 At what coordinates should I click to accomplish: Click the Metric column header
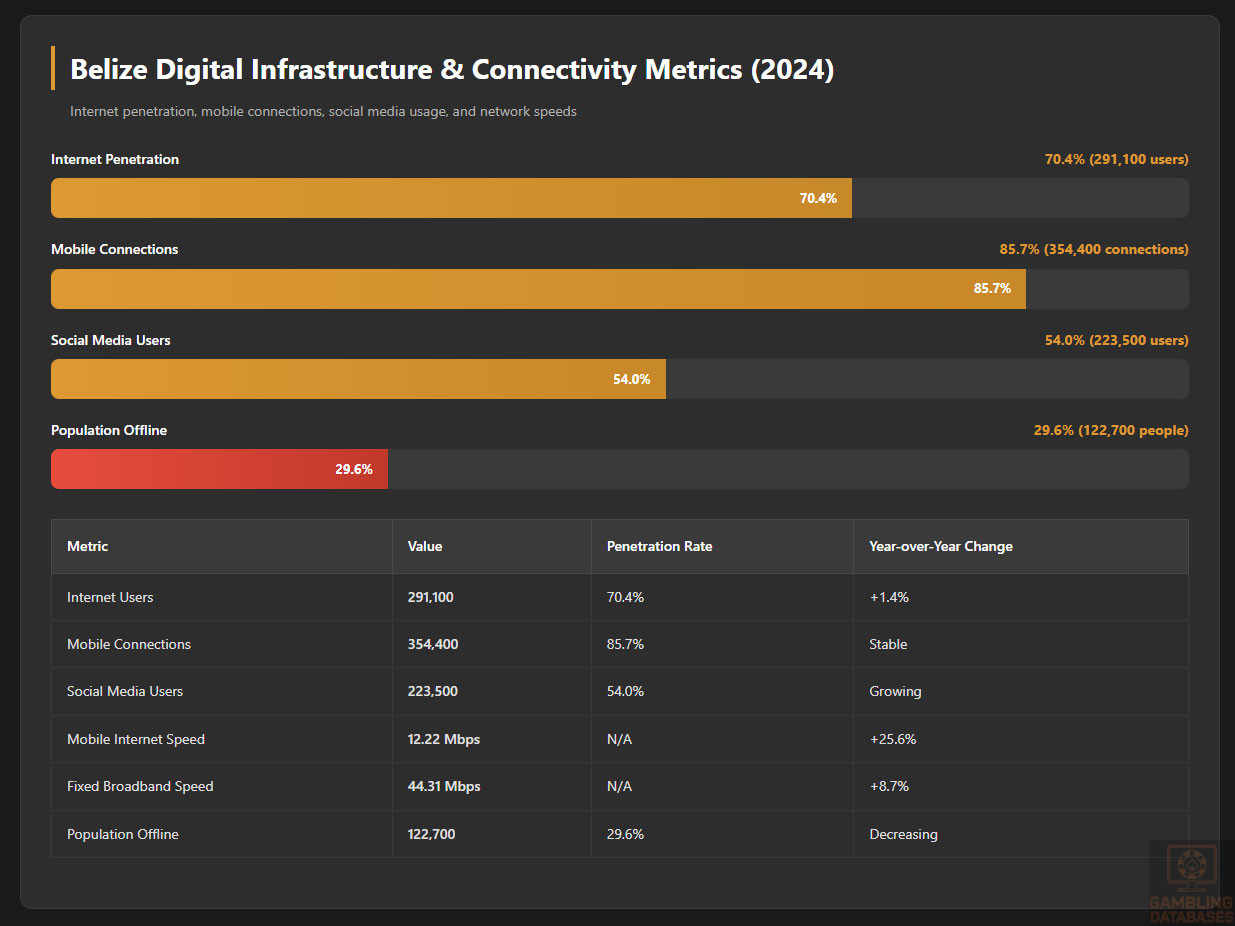[x=88, y=546]
